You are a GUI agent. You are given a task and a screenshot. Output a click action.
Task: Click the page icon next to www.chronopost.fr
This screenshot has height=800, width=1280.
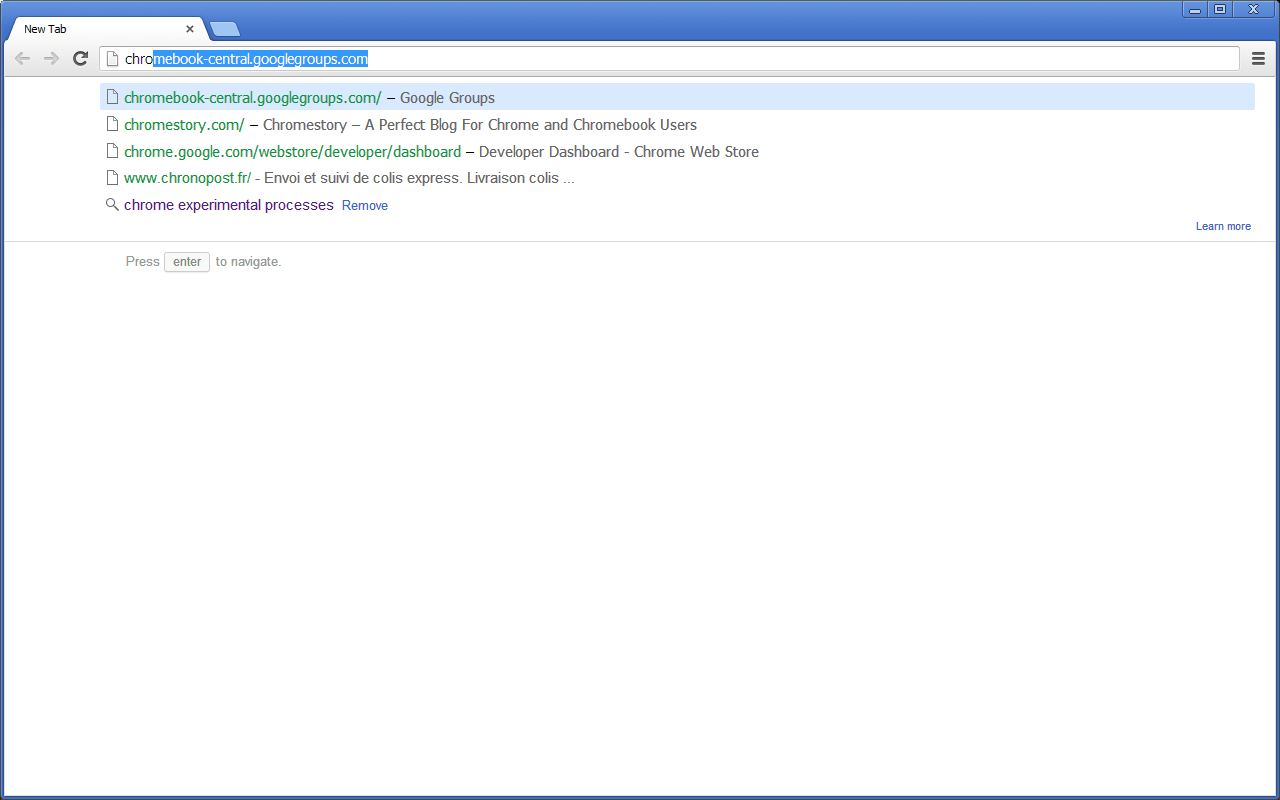(112, 178)
